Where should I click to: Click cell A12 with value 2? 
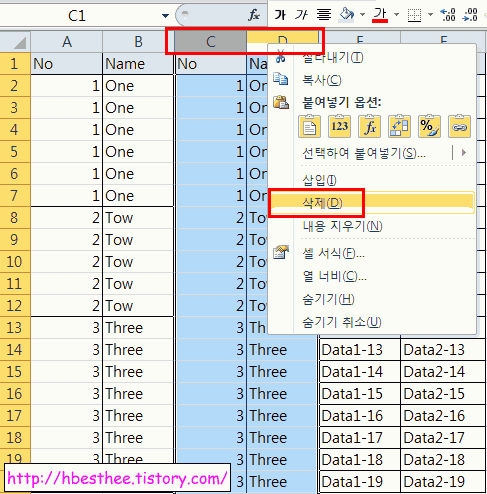point(66,306)
